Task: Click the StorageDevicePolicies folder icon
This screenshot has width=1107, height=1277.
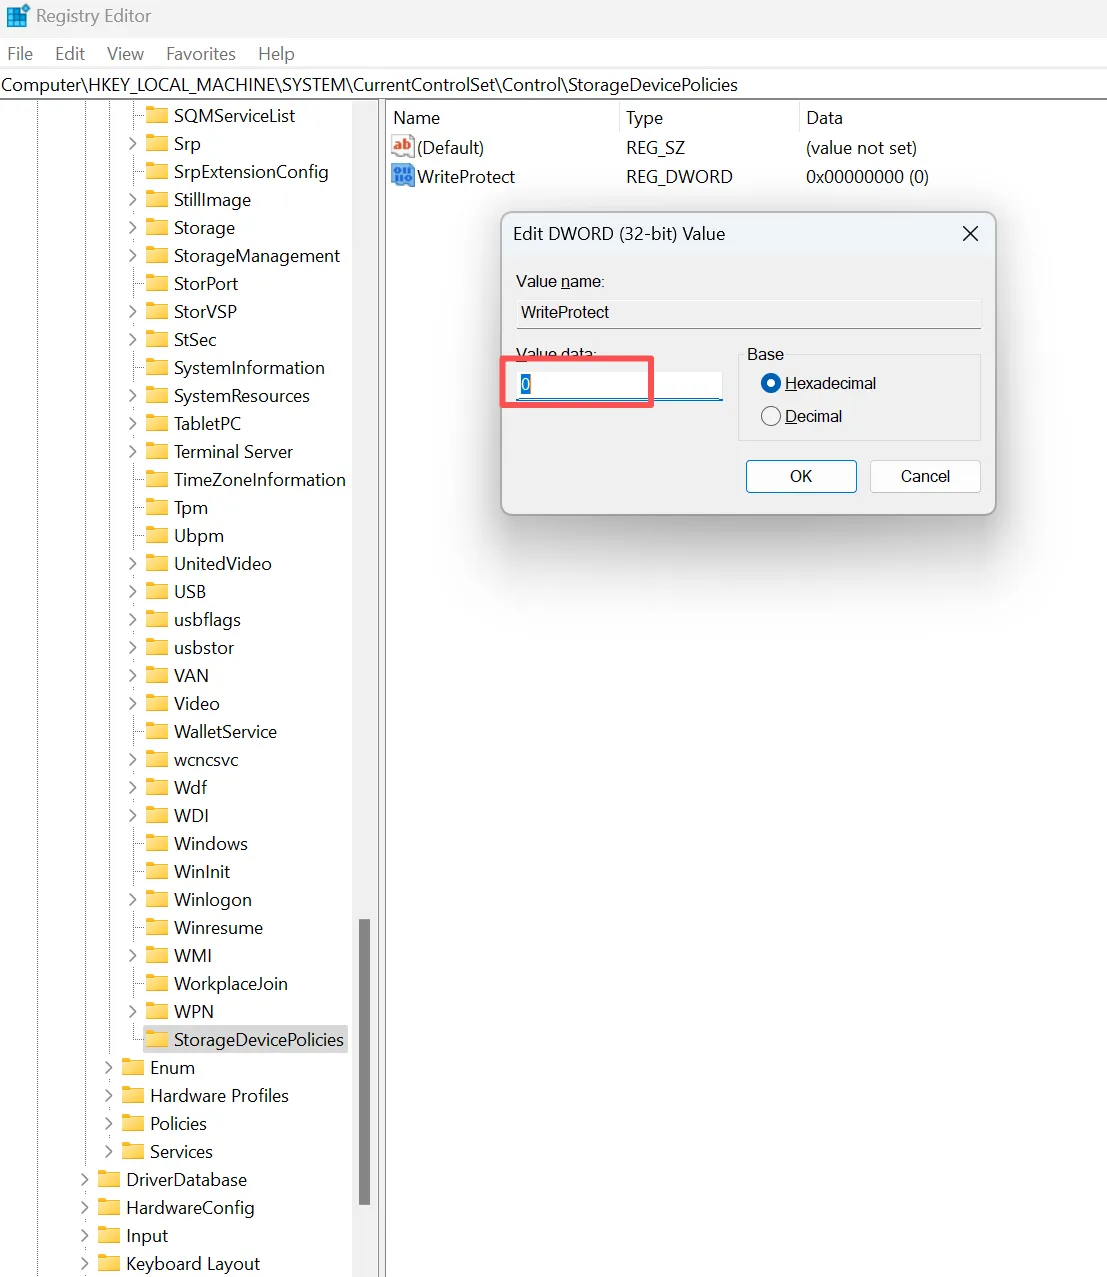Action: click(157, 1039)
